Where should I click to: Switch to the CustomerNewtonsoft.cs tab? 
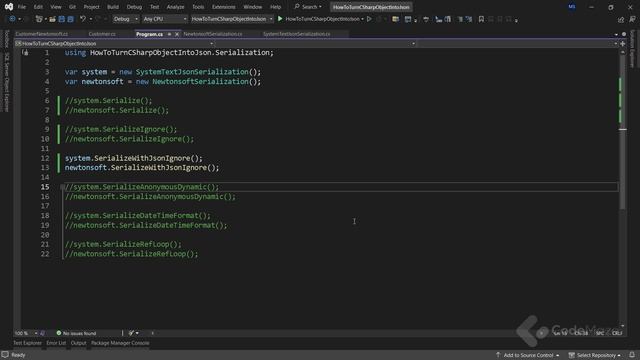[42, 34]
